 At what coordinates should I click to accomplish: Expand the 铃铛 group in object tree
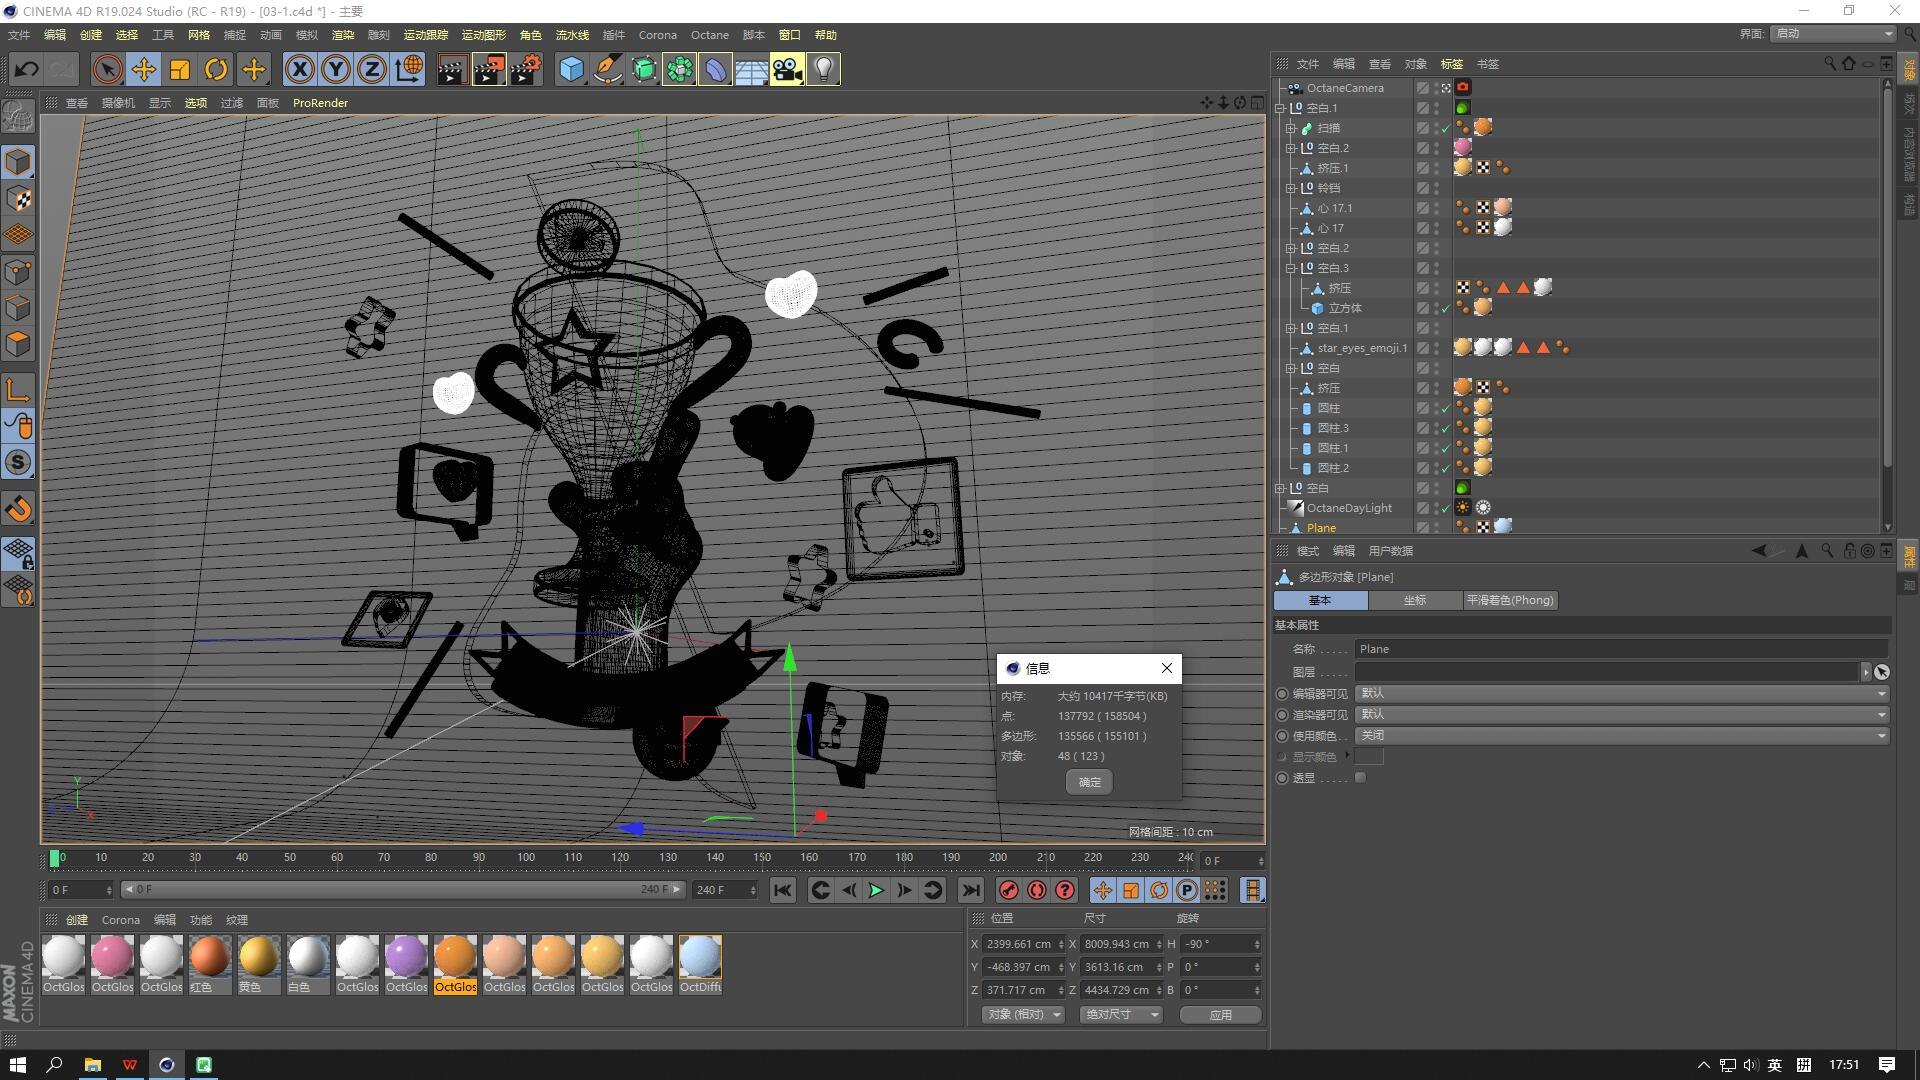(x=1291, y=188)
